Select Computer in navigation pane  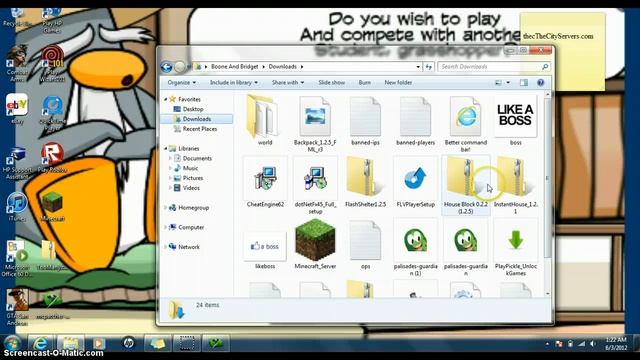(x=191, y=227)
